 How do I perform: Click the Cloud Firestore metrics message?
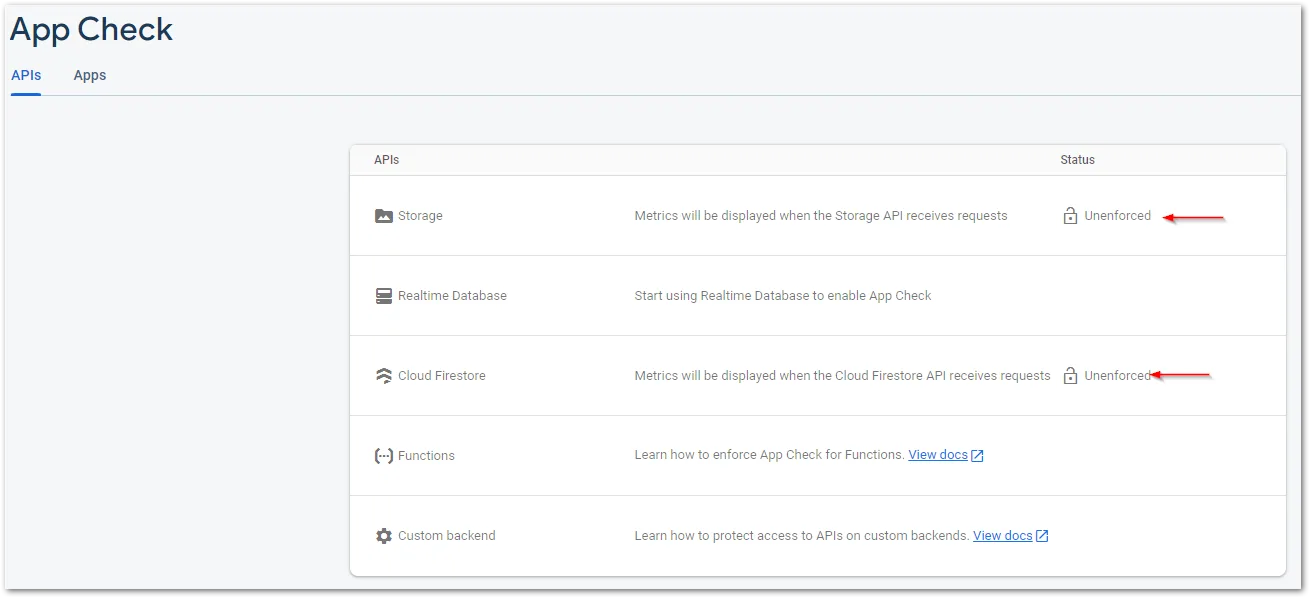point(843,375)
